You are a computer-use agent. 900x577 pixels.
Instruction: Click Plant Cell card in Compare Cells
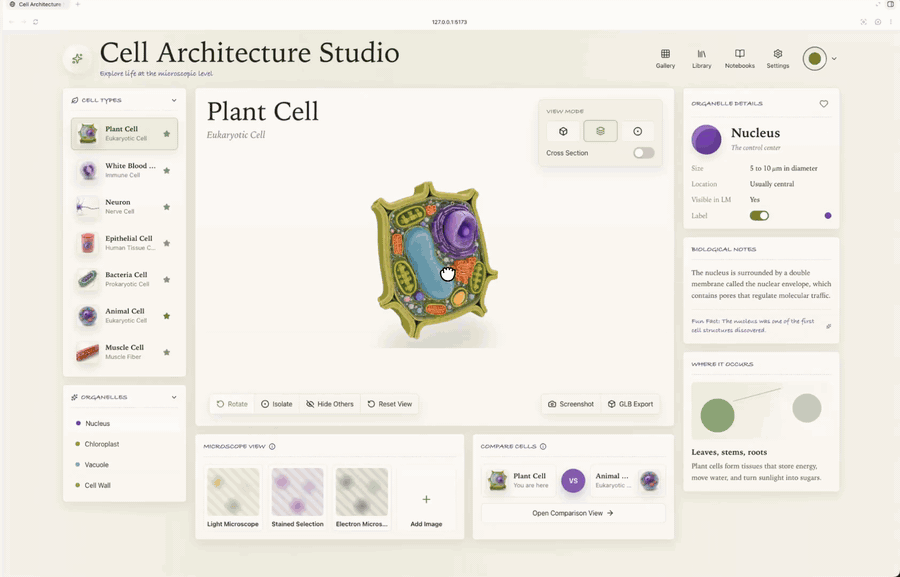(518, 481)
